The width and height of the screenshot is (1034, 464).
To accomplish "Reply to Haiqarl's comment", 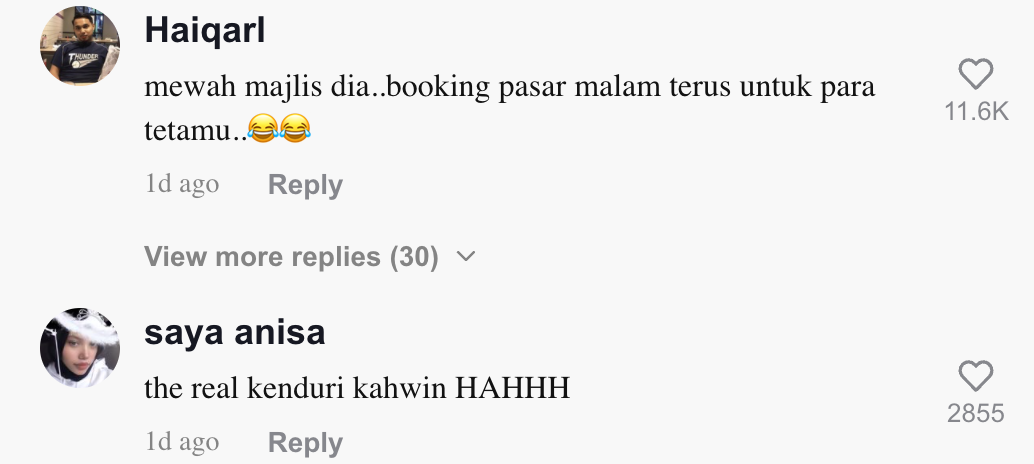I will click(x=305, y=185).
